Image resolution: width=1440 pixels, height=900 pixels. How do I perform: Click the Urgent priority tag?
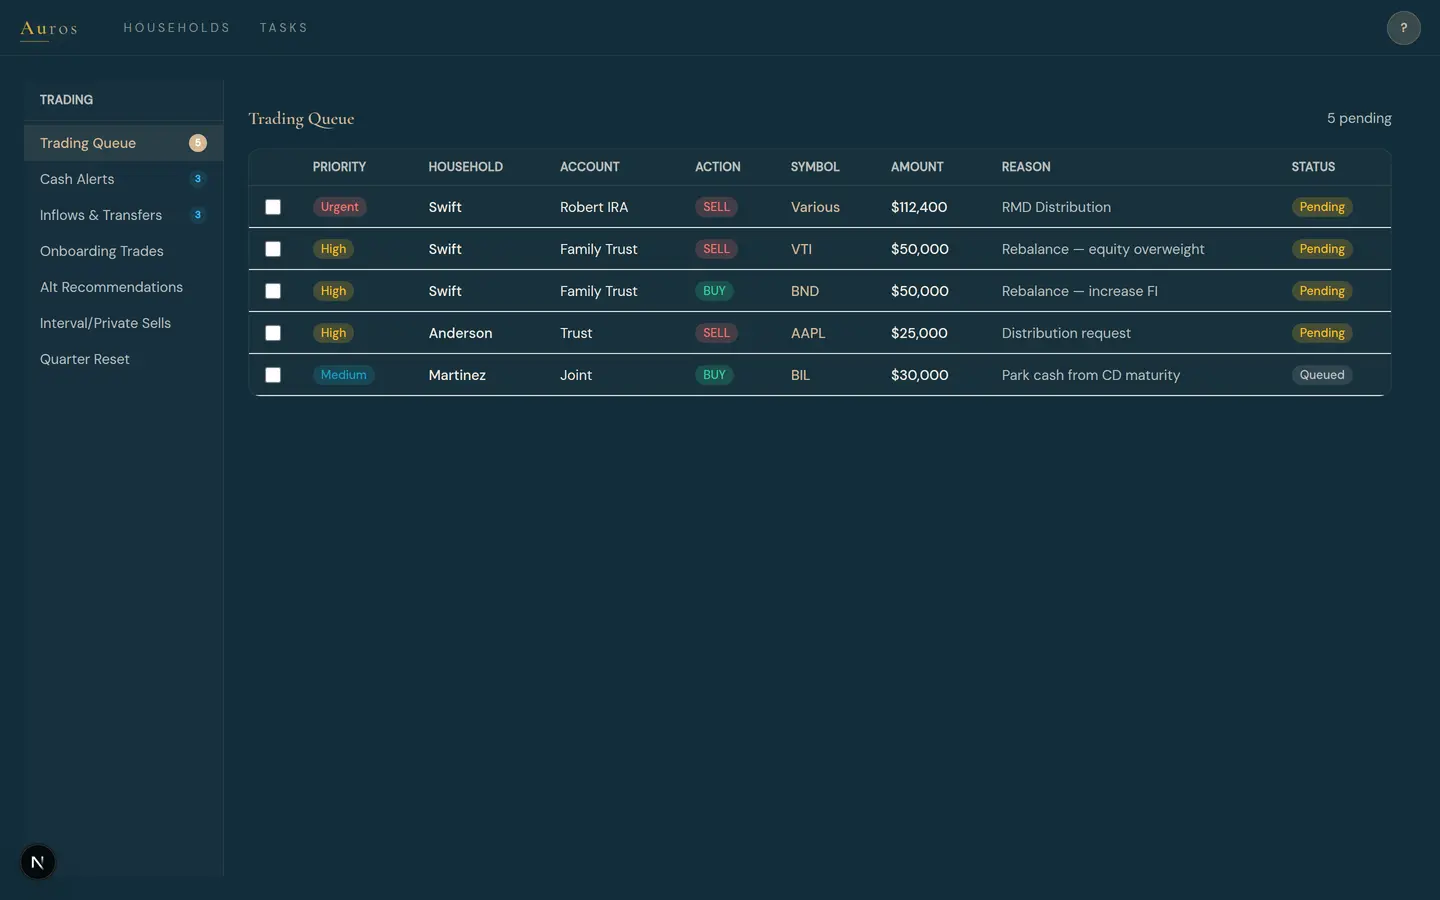(x=339, y=207)
